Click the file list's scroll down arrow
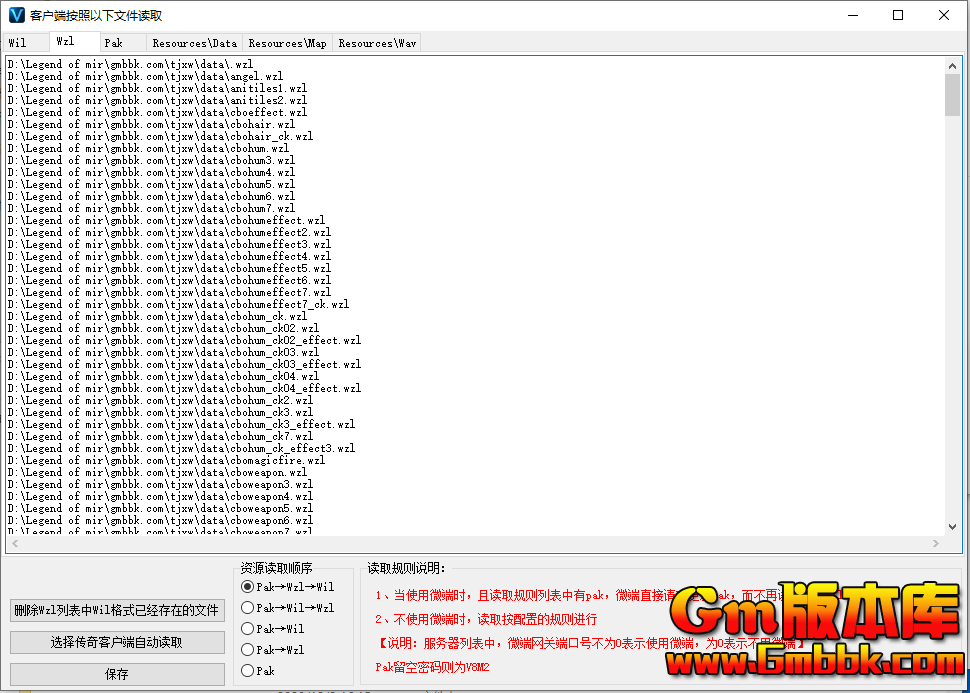This screenshot has height=693, width=970. pyautogui.click(x=951, y=526)
